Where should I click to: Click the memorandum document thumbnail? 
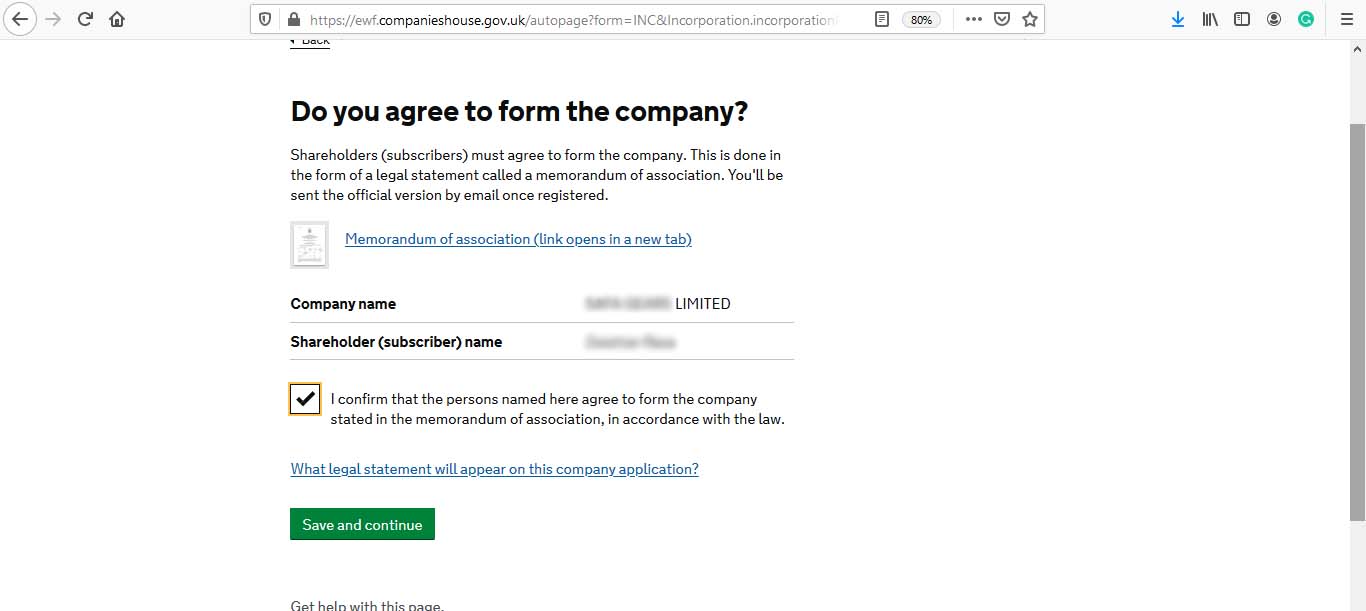(309, 244)
